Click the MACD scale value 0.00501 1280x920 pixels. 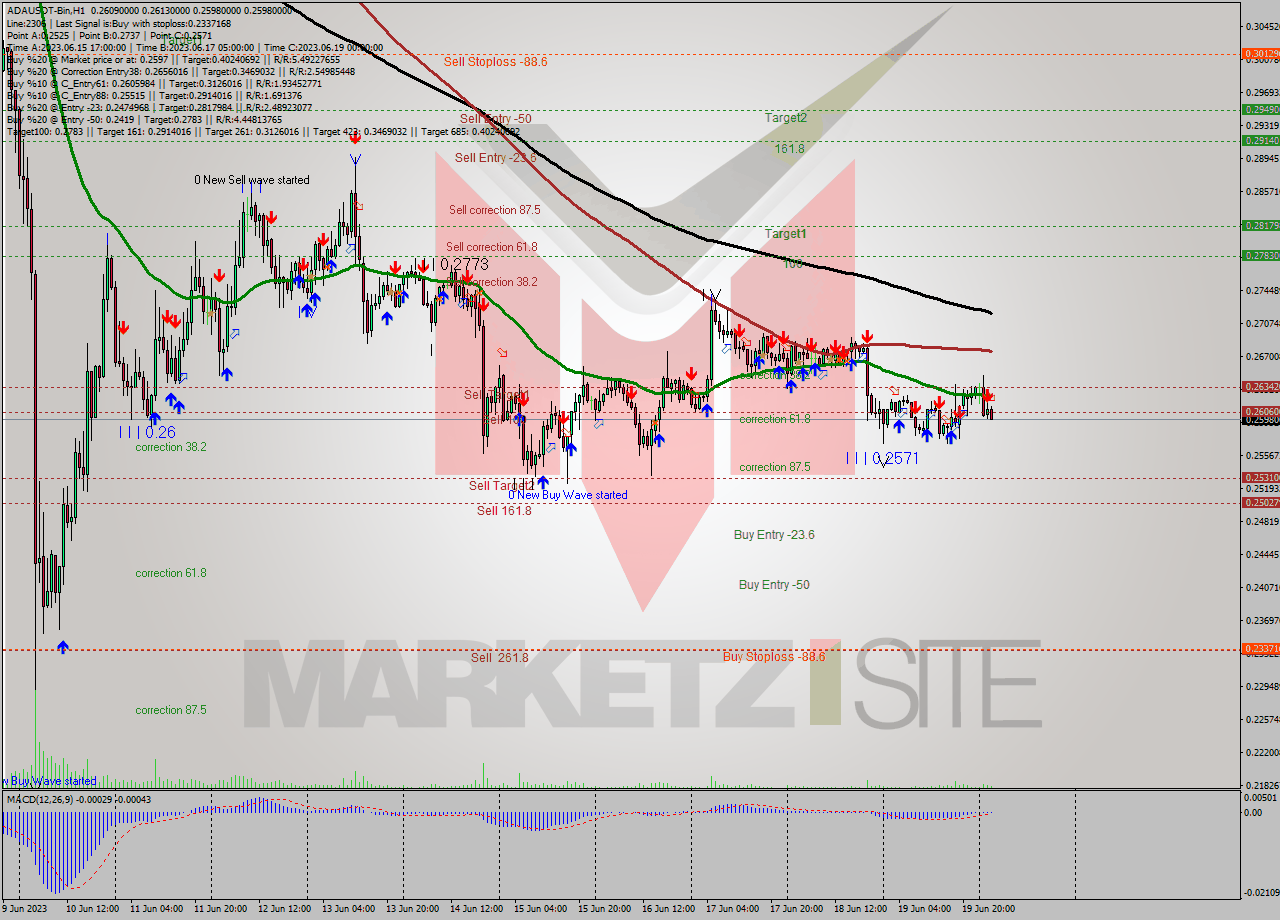(1258, 798)
